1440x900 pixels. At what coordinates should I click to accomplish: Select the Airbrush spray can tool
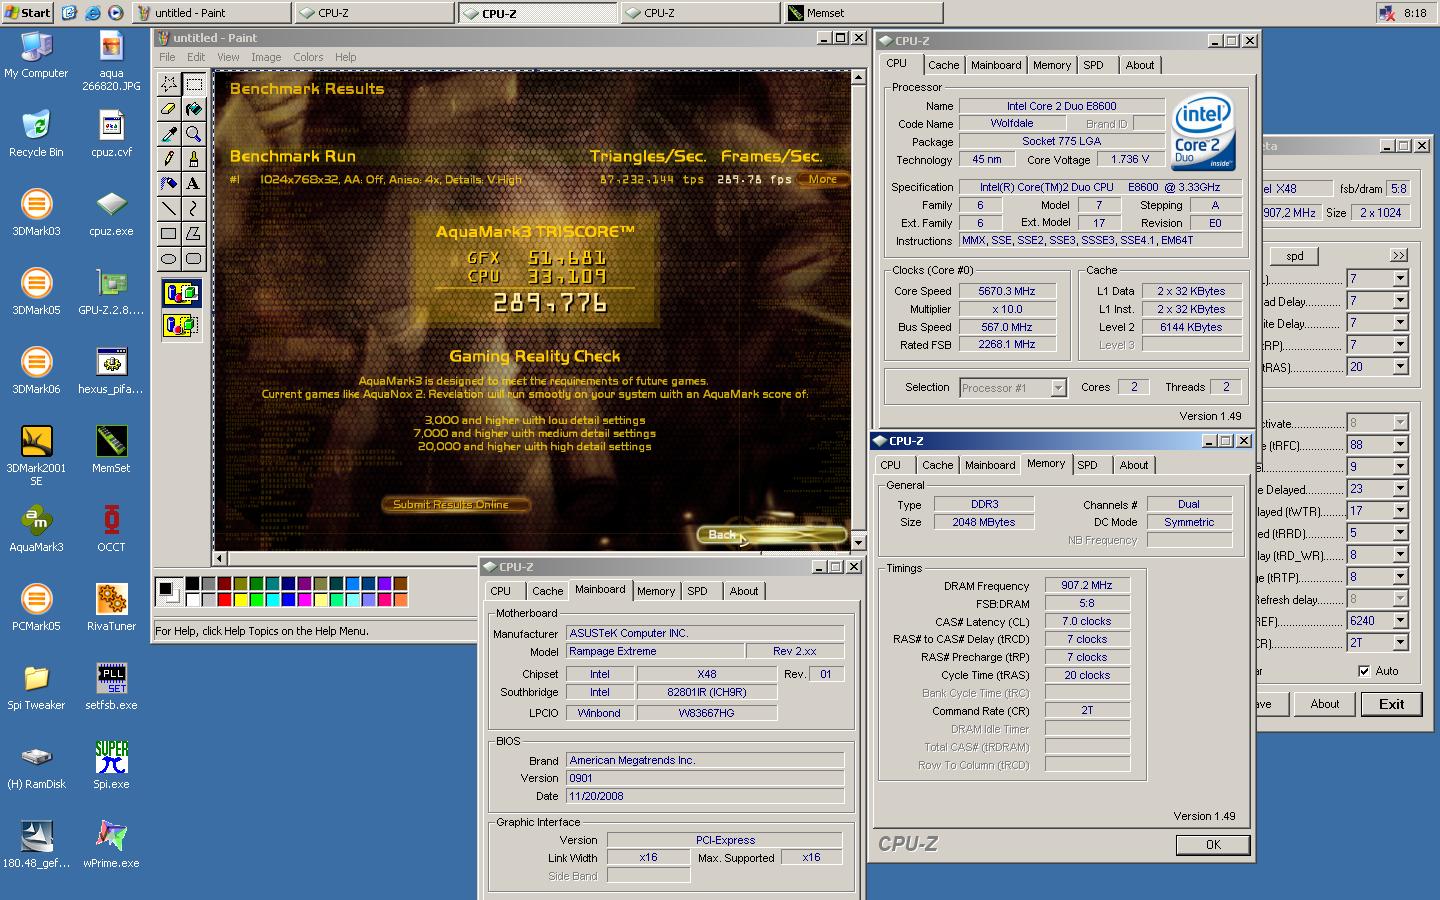click(x=169, y=184)
